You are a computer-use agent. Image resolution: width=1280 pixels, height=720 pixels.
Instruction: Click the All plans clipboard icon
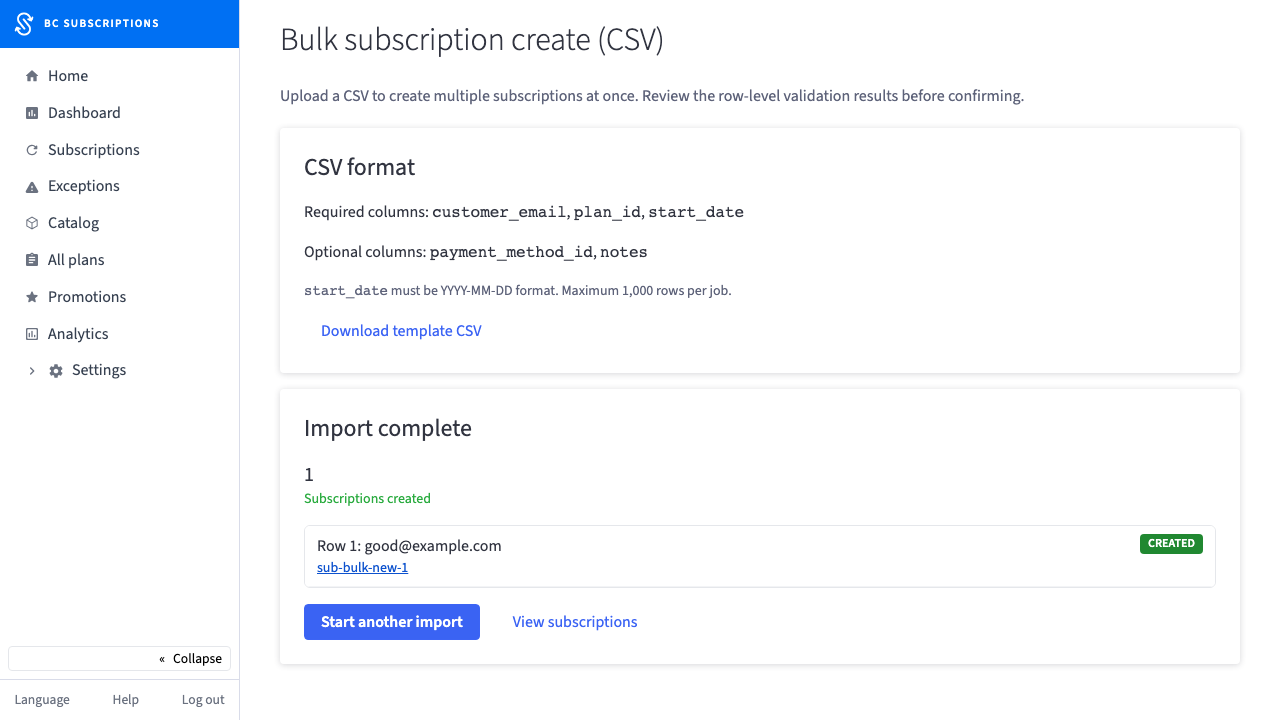tap(32, 260)
